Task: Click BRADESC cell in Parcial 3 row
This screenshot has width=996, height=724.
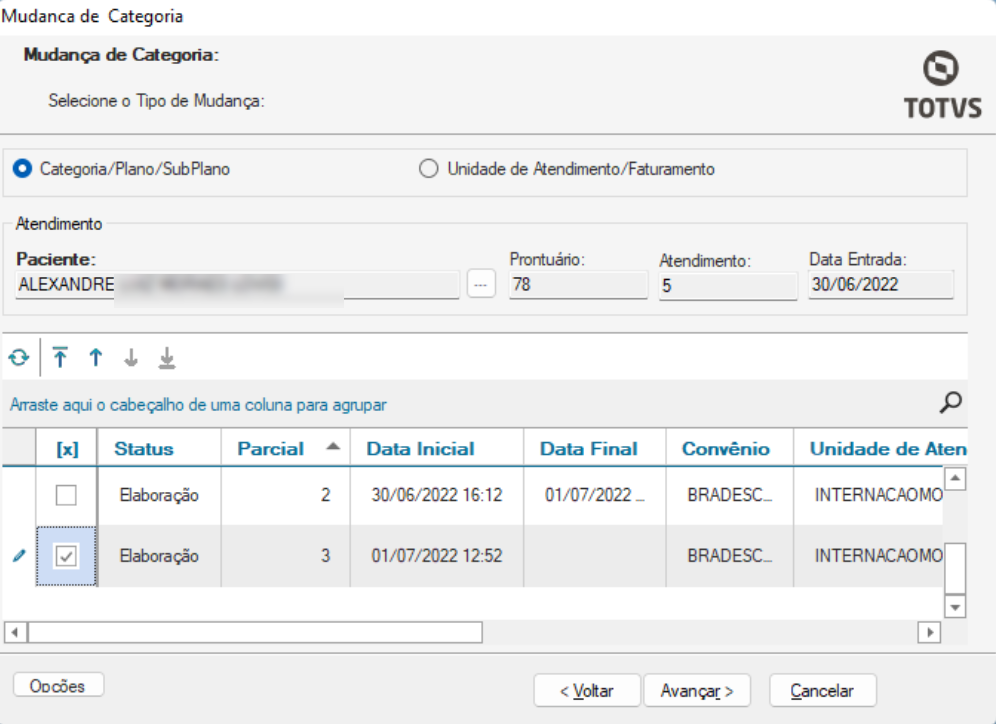Action: pyautogui.click(x=730, y=556)
